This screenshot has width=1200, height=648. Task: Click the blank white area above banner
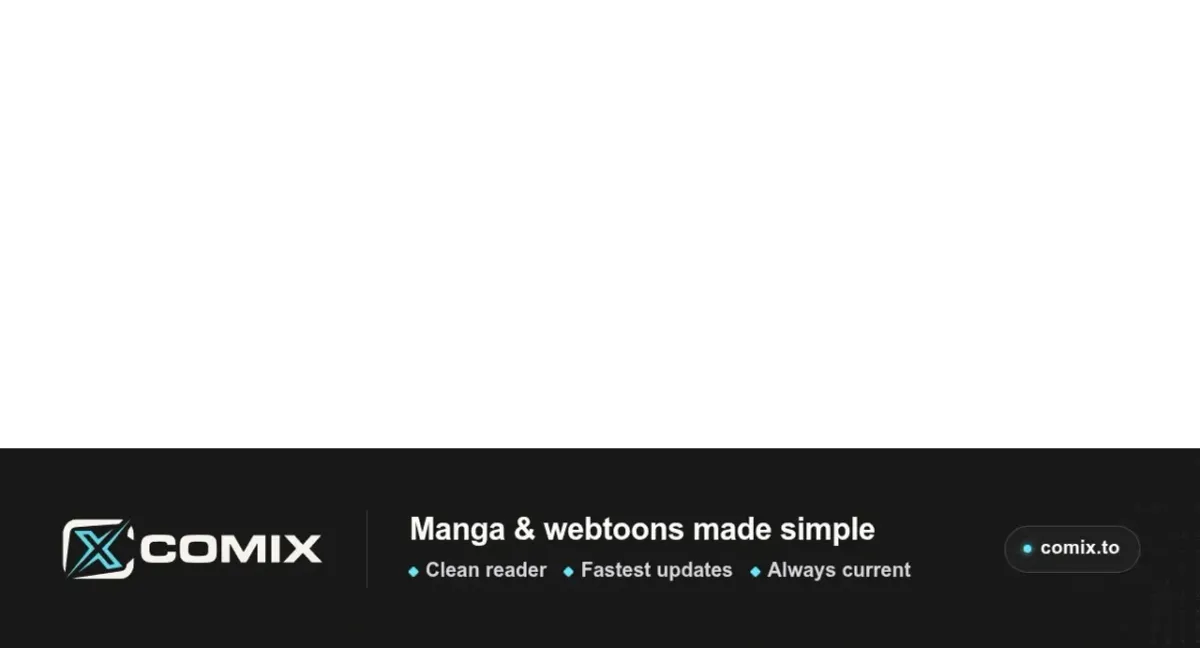[x=600, y=224]
